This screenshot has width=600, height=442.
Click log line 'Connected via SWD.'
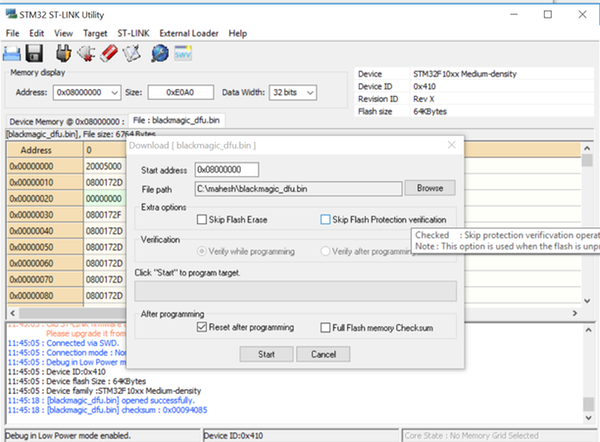(x=64, y=343)
